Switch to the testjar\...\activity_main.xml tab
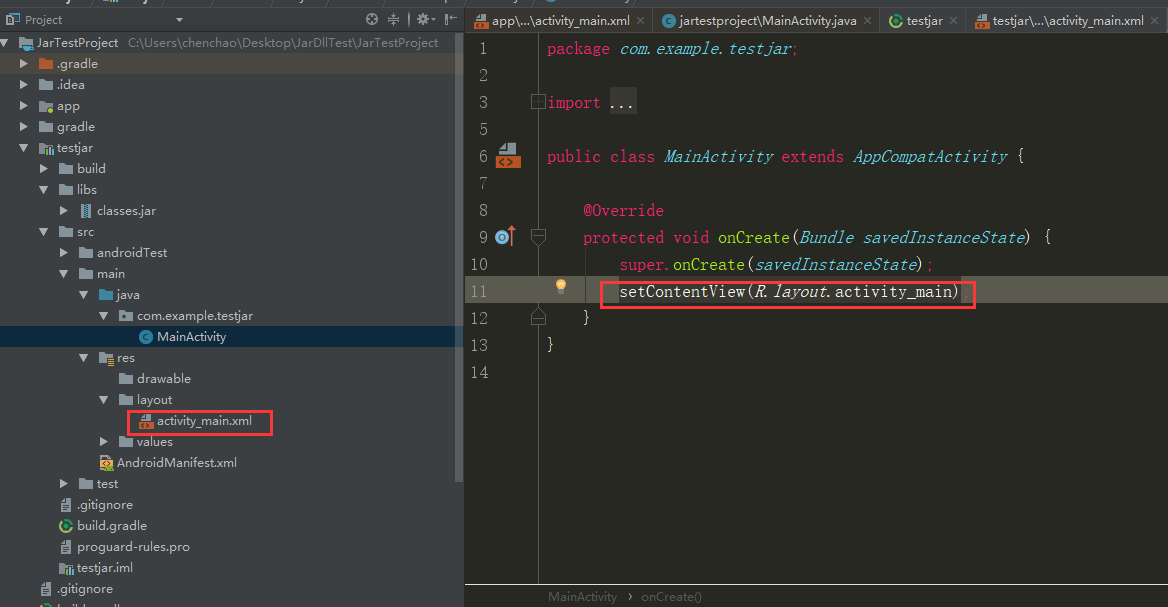The width and height of the screenshot is (1168, 607). coord(1067,21)
